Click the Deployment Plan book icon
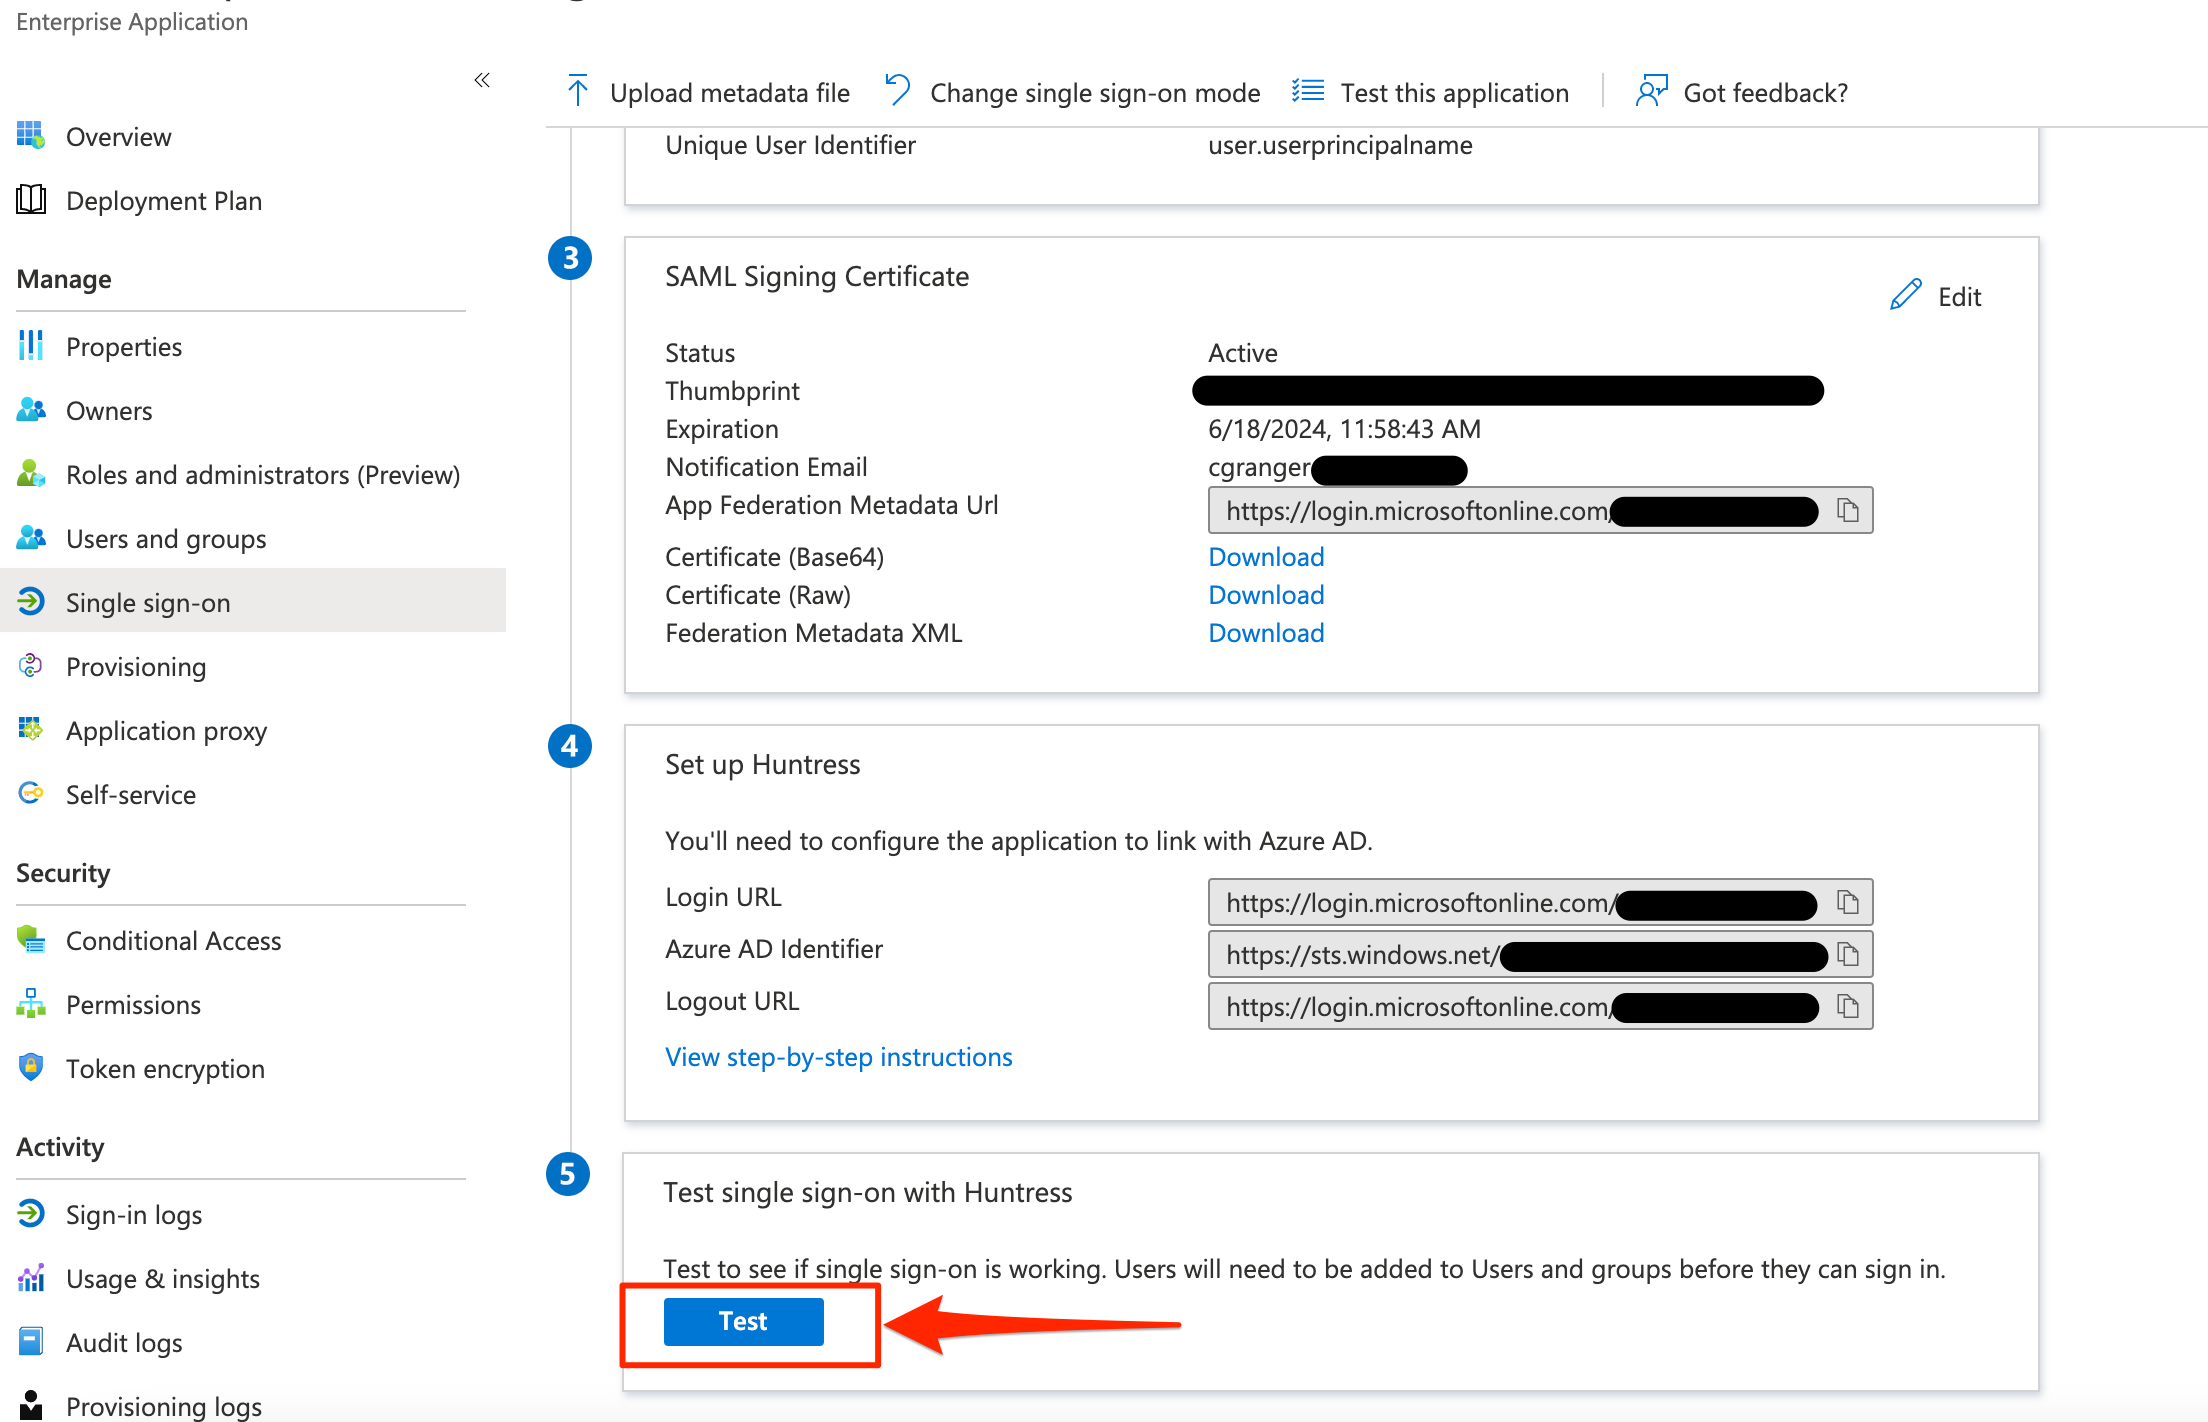Screen dimensions: 2208x1422 pos(31,199)
